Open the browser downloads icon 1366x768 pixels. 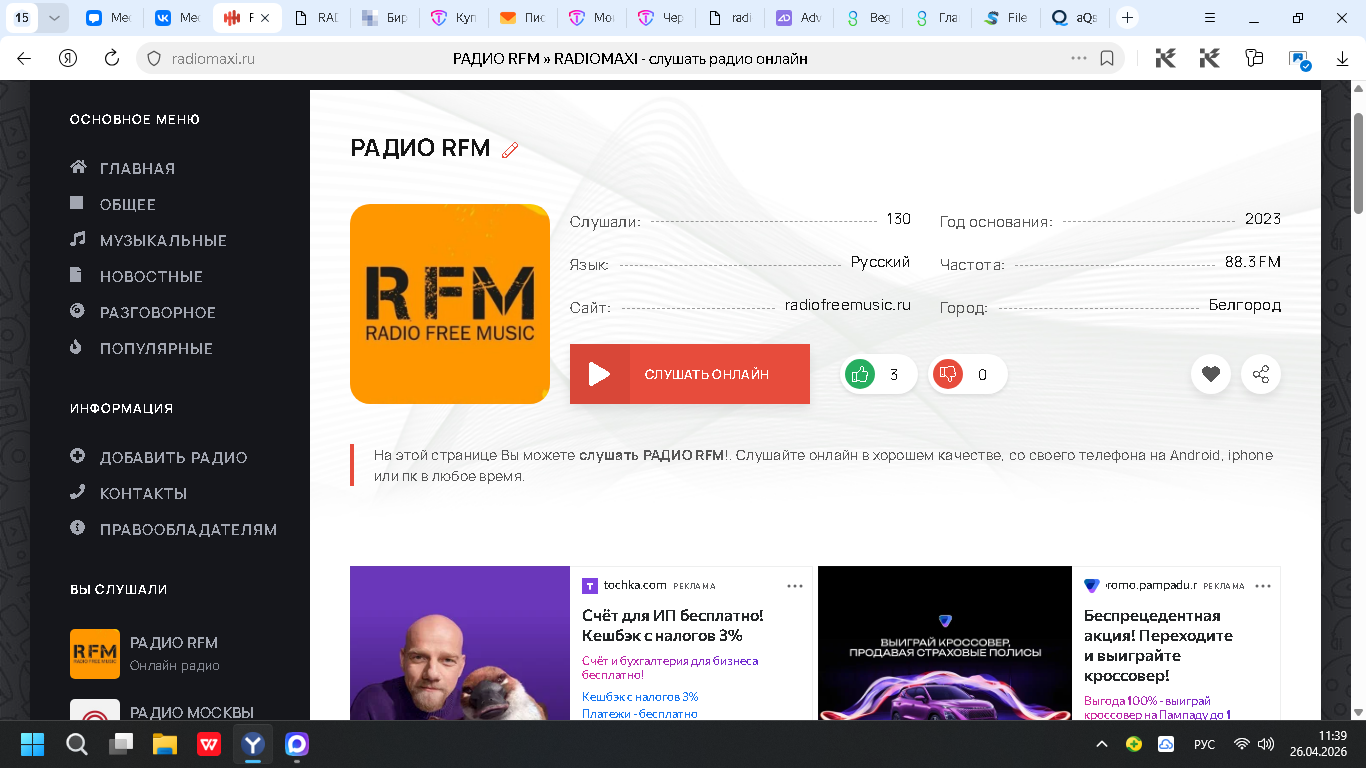(1343, 59)
